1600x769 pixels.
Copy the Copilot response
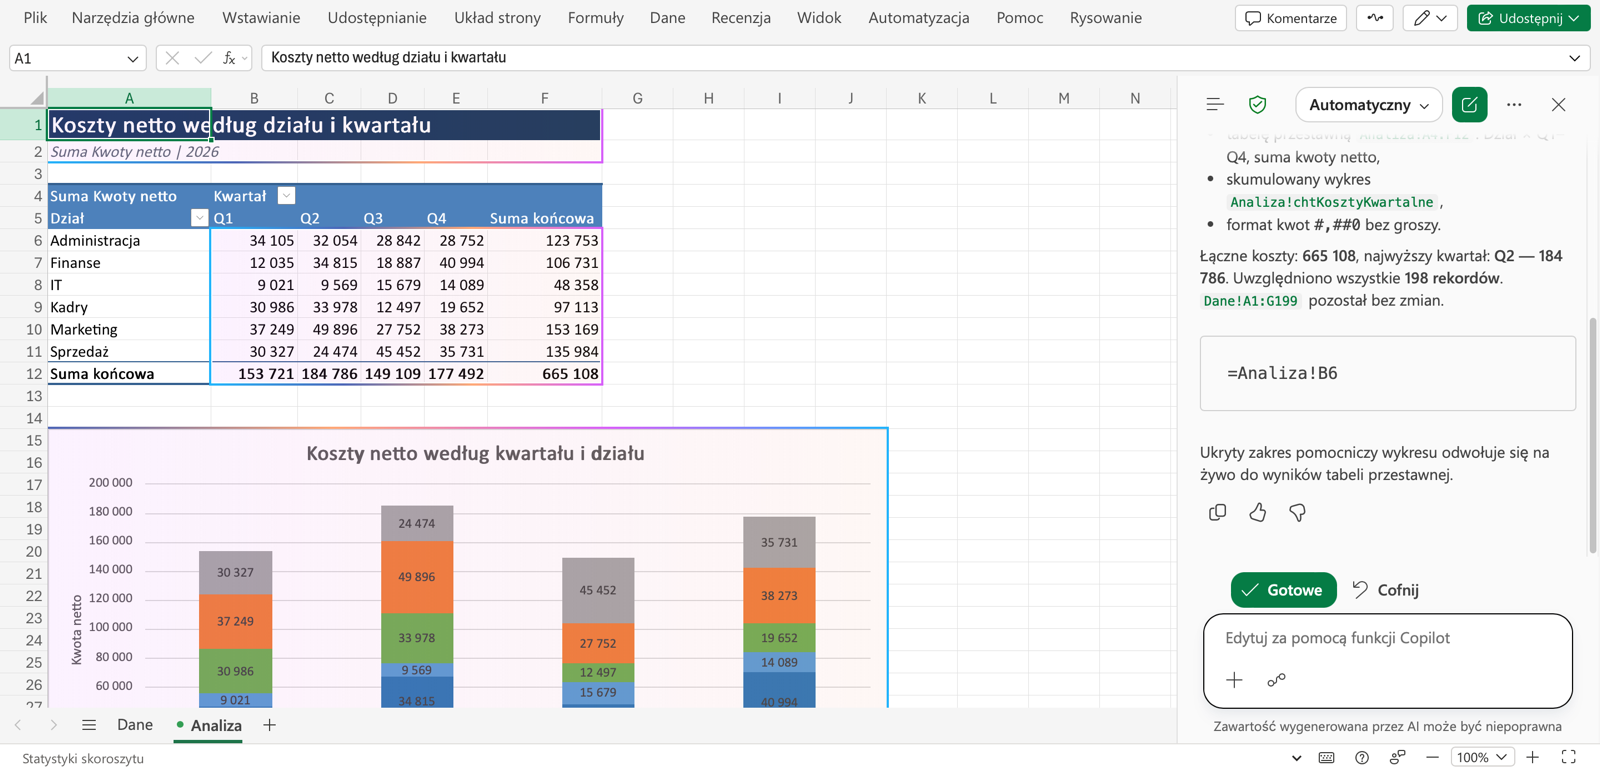pyautogui.click(x=1217, y=512)
